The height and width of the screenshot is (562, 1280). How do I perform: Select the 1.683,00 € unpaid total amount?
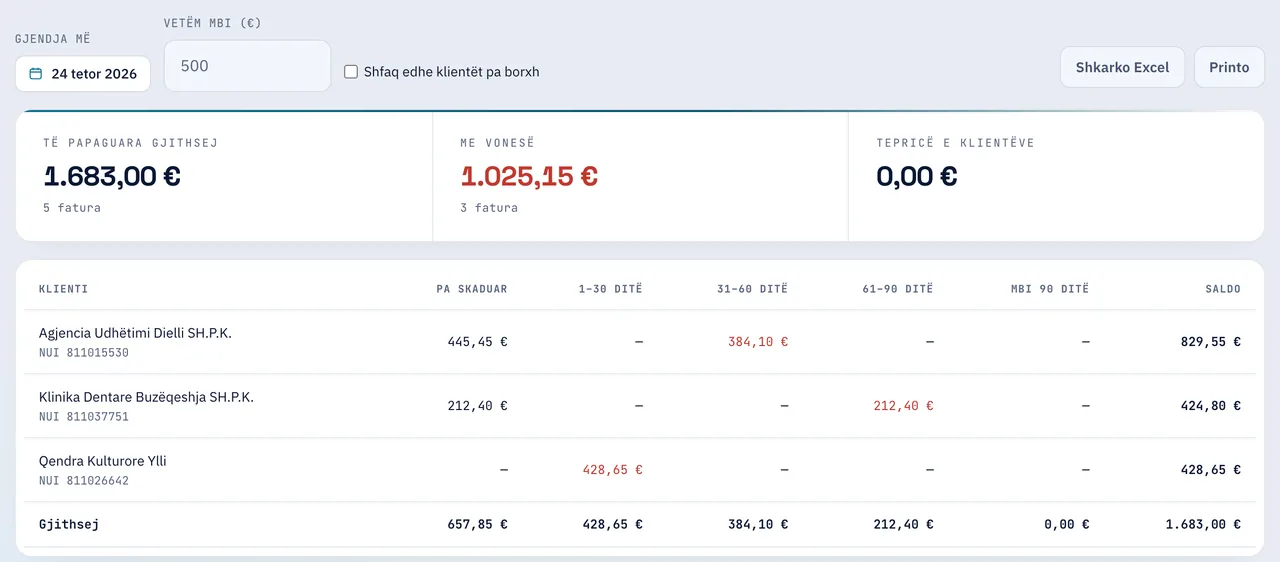point(112,176)
